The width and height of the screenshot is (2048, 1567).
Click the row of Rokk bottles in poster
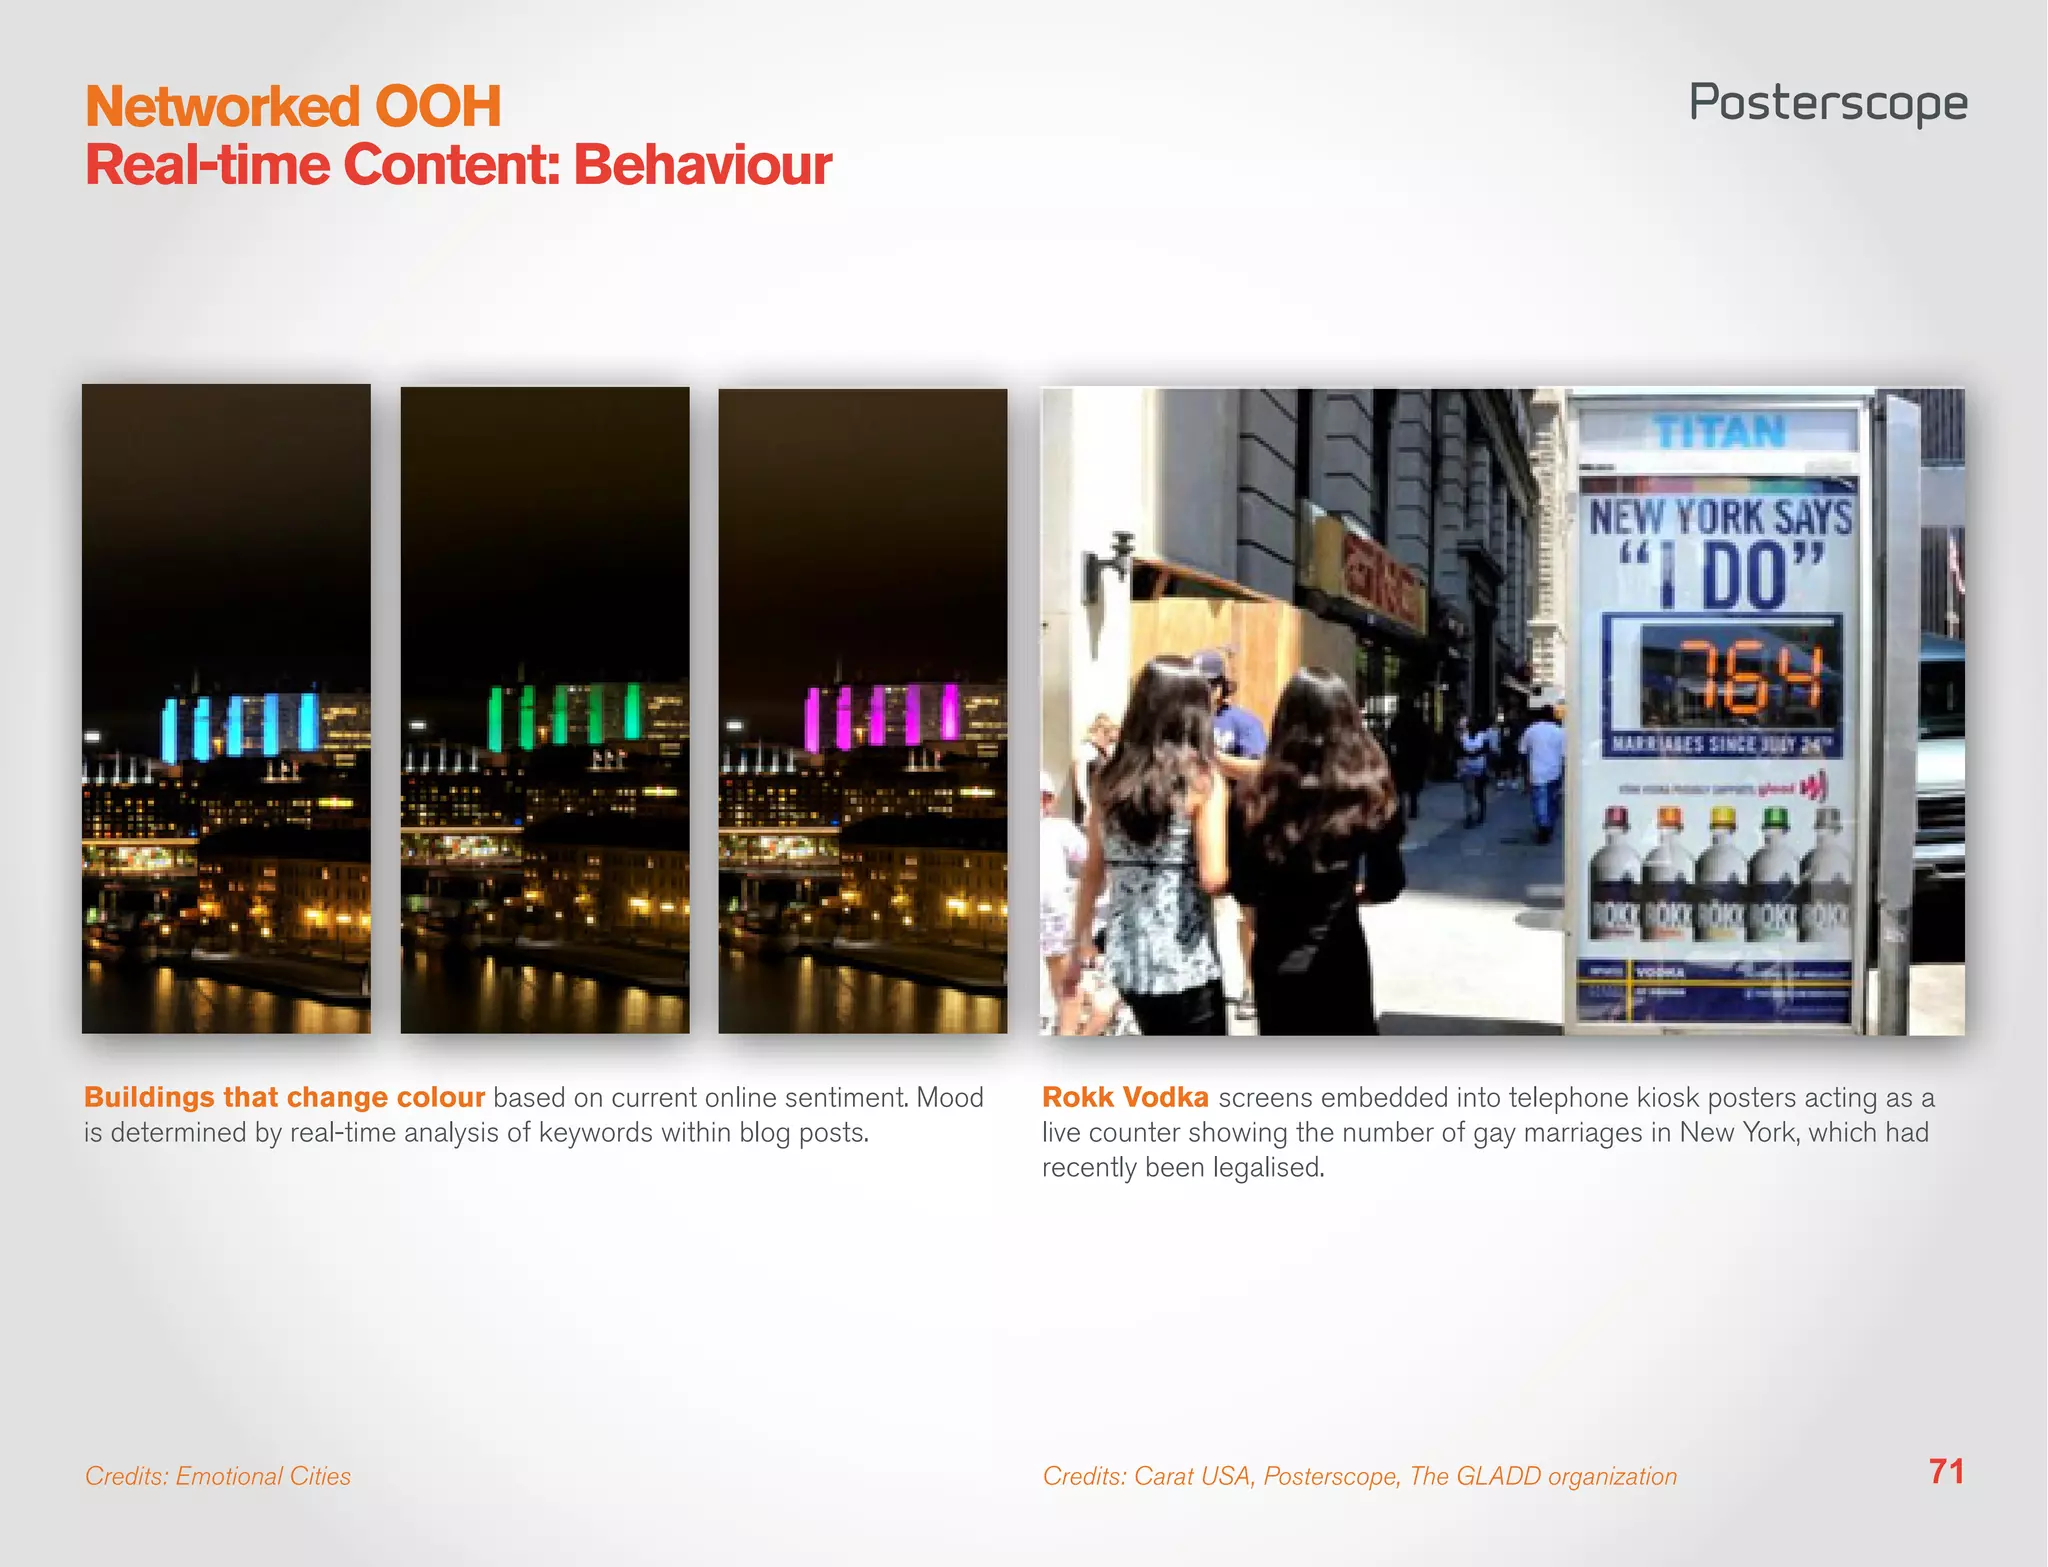click(x=1719, y=875)
